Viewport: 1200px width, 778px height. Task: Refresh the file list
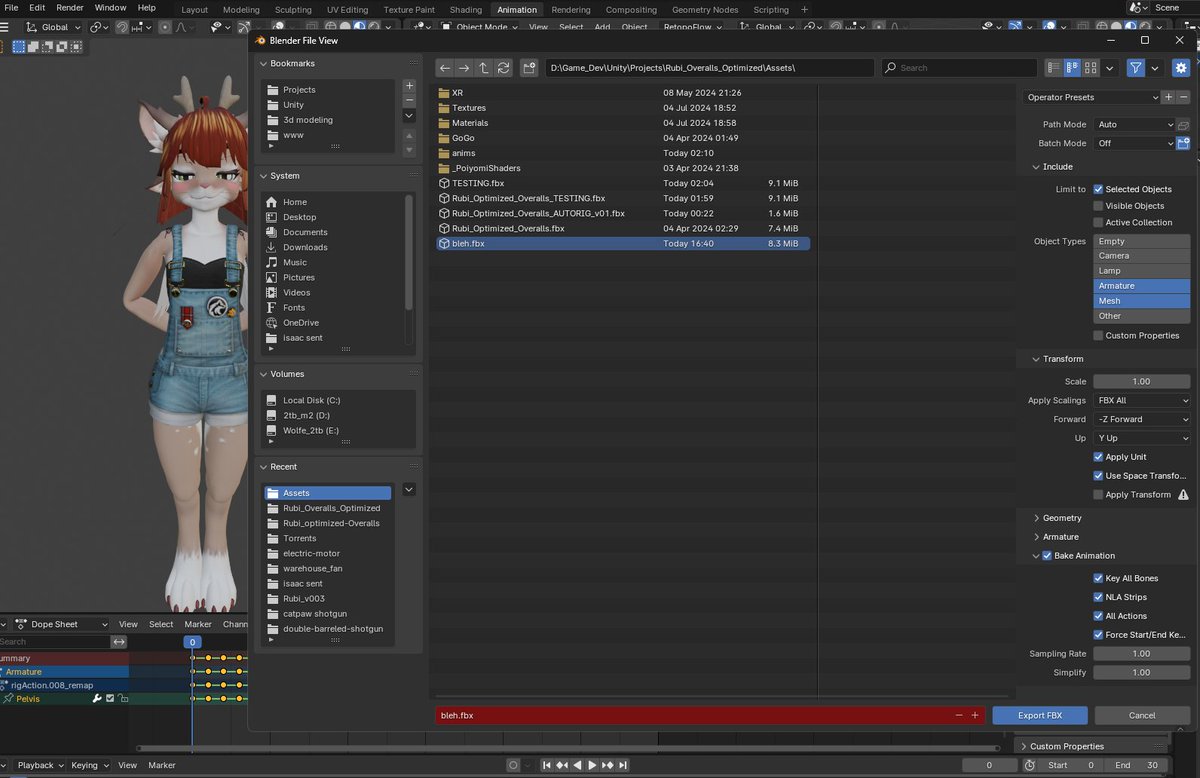503,68
